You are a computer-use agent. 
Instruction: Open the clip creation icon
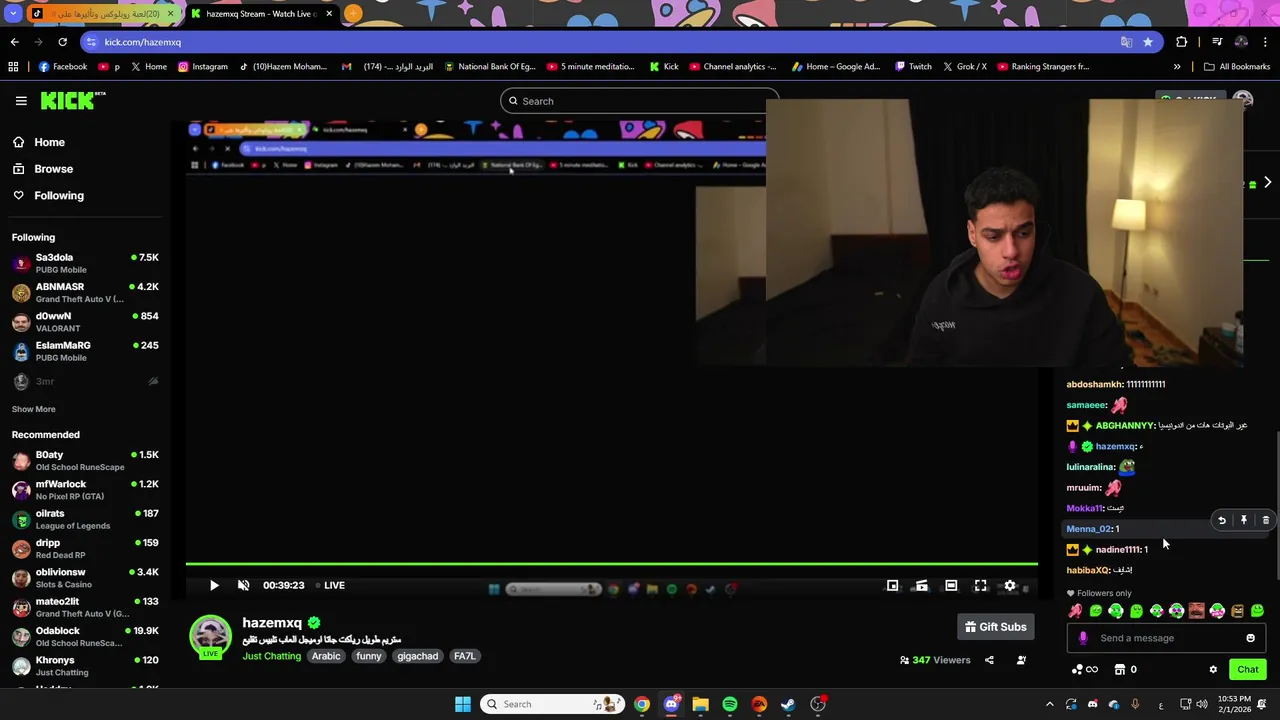pyautogui.click(x=921, y=586)
